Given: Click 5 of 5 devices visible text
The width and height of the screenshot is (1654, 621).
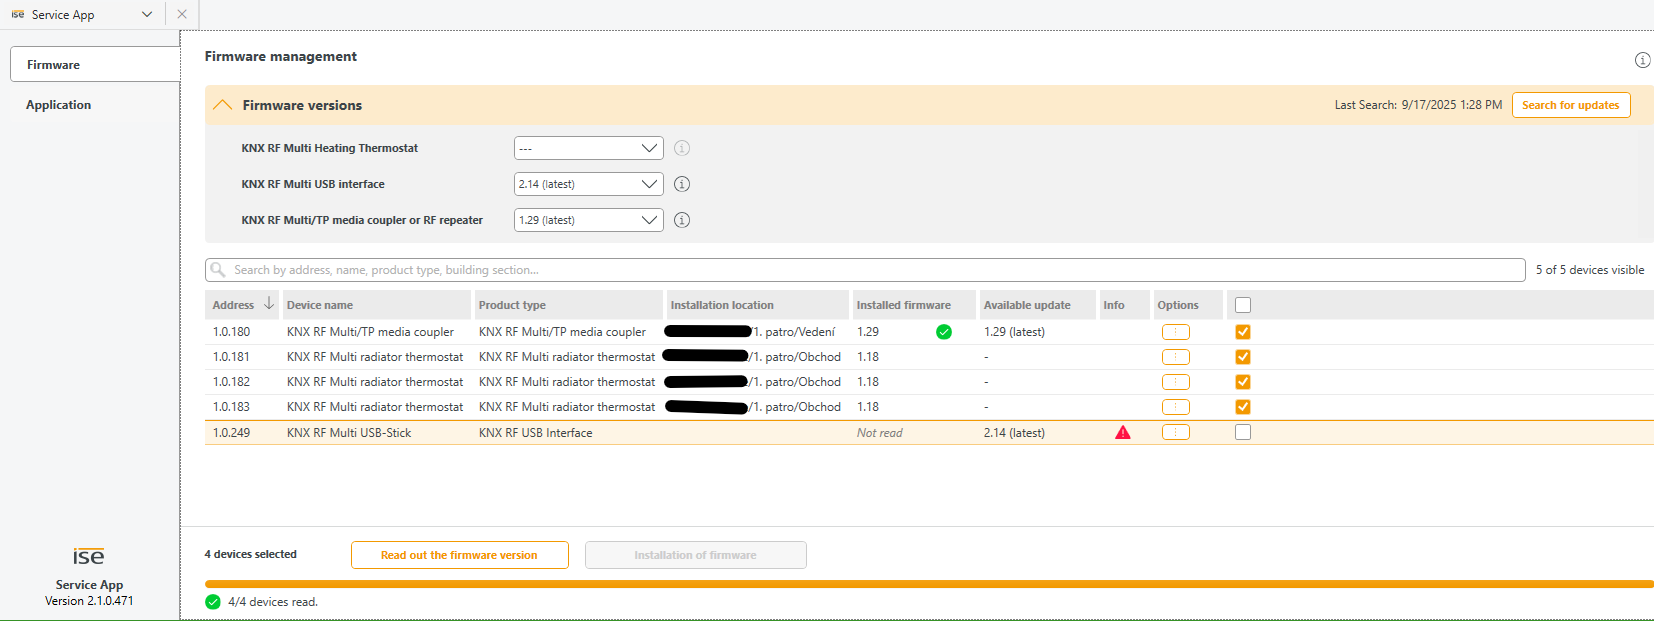Looking at the screenshot, I should point(1590,270).
